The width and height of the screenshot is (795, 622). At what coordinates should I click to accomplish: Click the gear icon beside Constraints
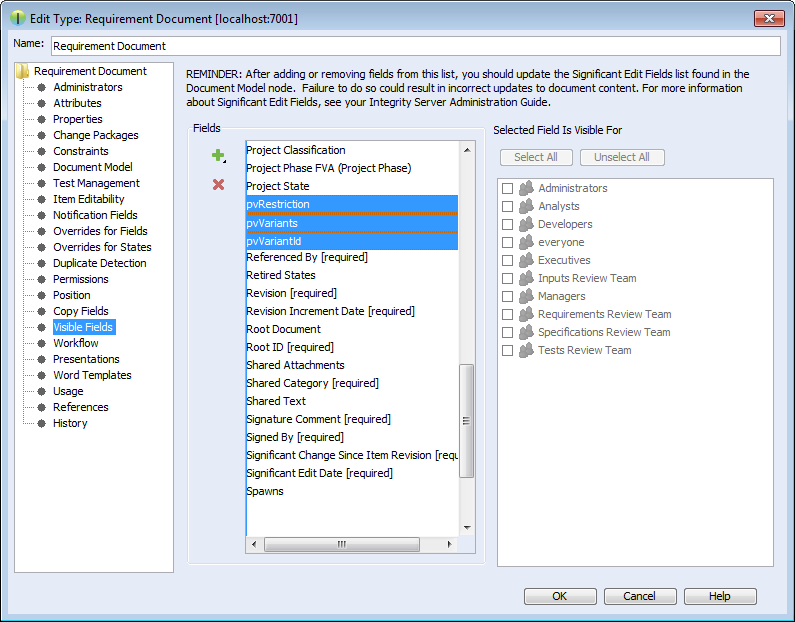coord(42,151)
